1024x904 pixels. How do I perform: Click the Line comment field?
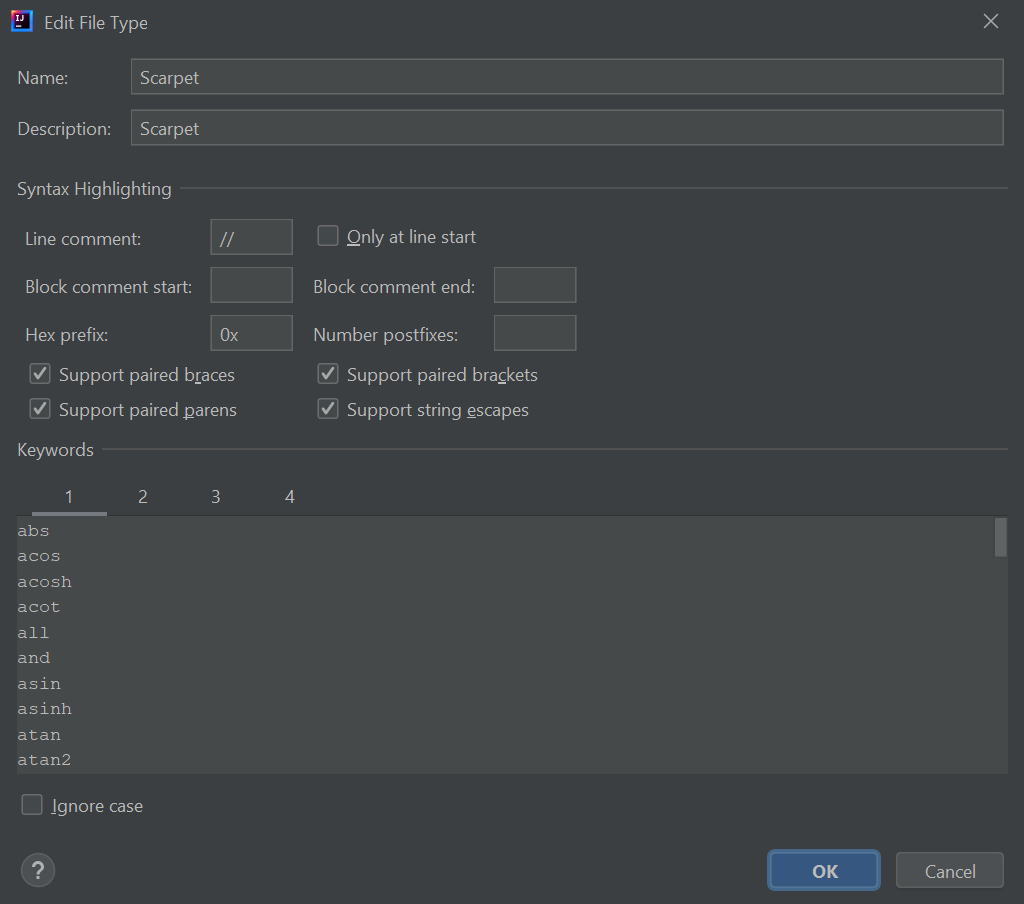[x=251, y=237]
